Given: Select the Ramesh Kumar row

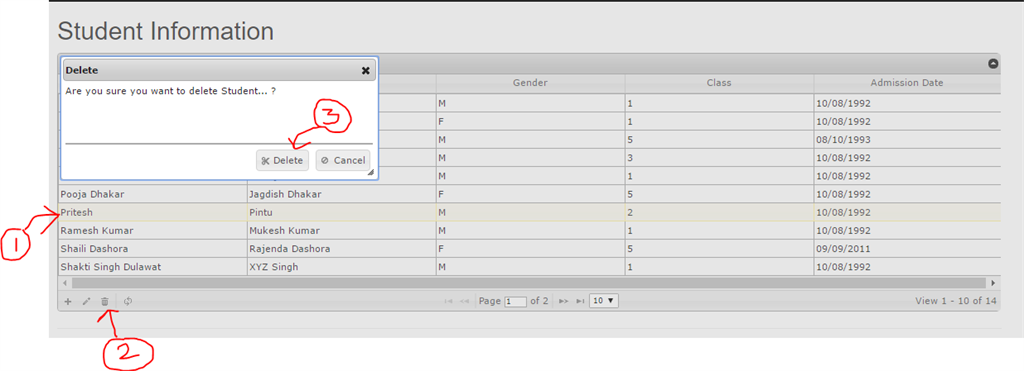Looking at the screenshot, I should click(x=530, y=231).
